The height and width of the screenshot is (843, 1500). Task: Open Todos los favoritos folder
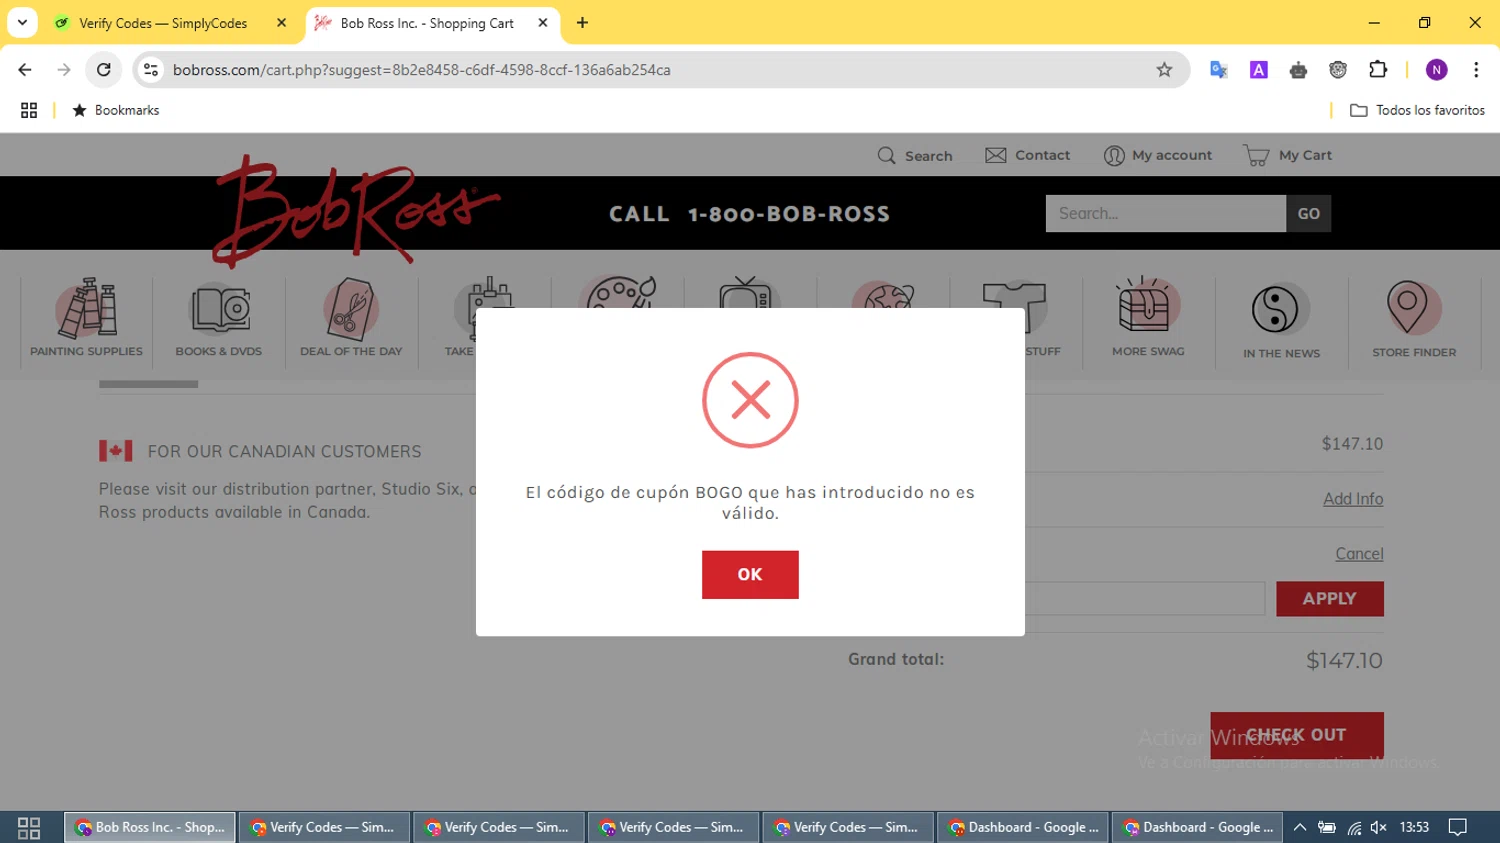coord(1417,110)
